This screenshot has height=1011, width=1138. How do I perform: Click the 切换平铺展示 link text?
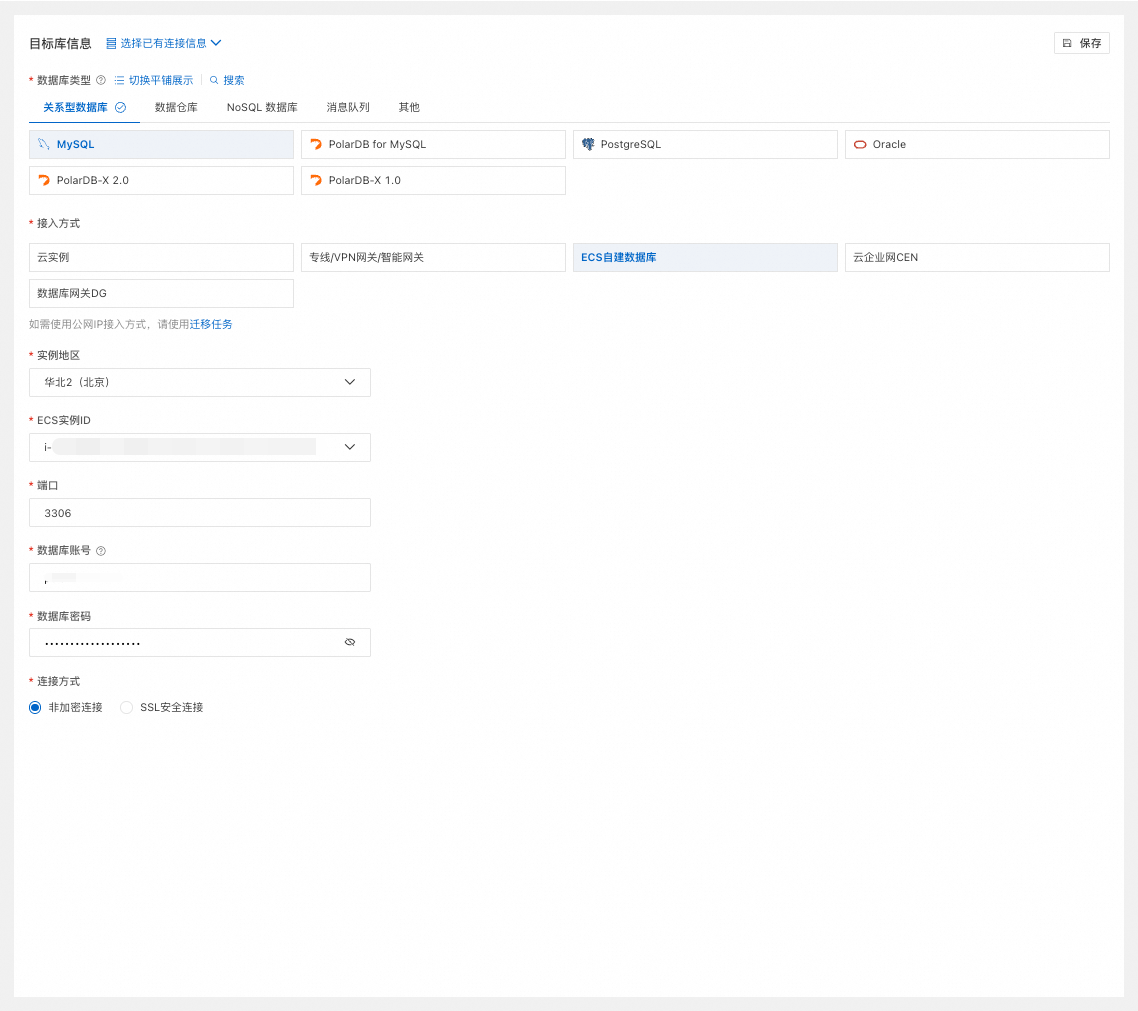pyautogui.click(x=161, y=80)
